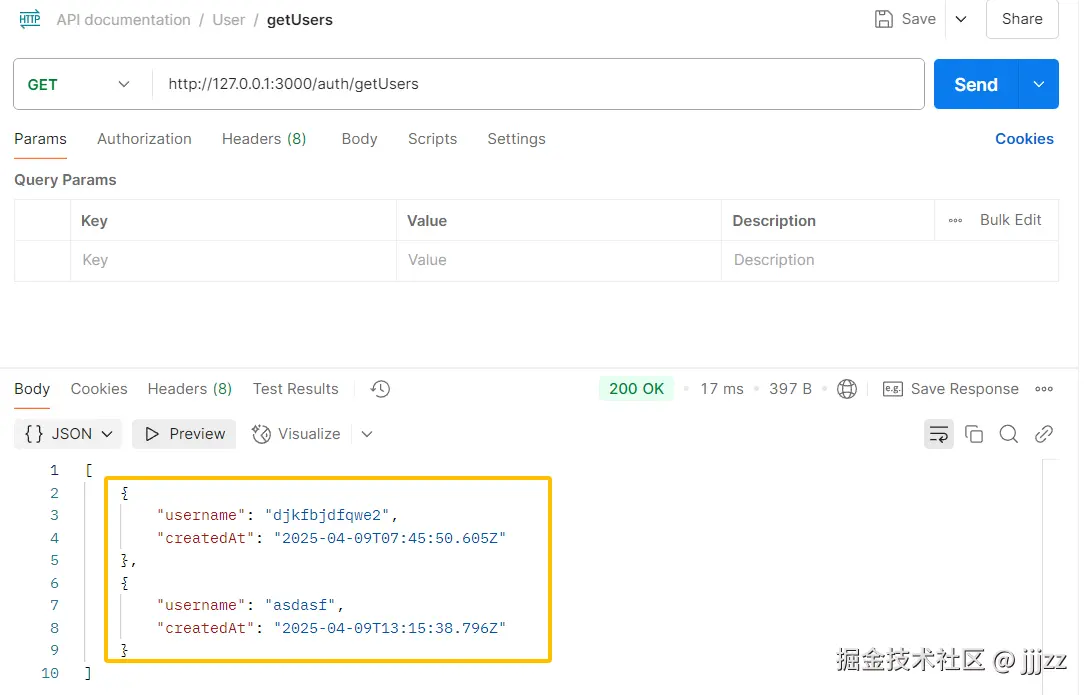
Task: Search within the response body
Action: pos(1009,434)
